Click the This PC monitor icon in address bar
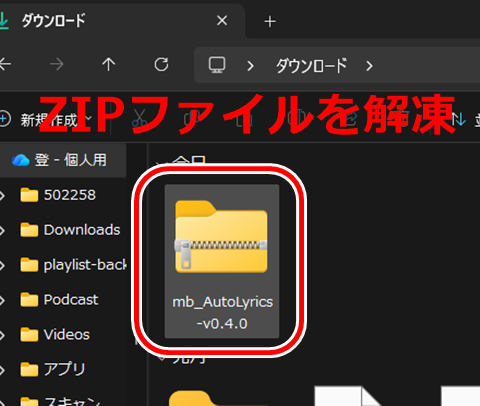Screen dimensions: 480x406 point(217,65)
